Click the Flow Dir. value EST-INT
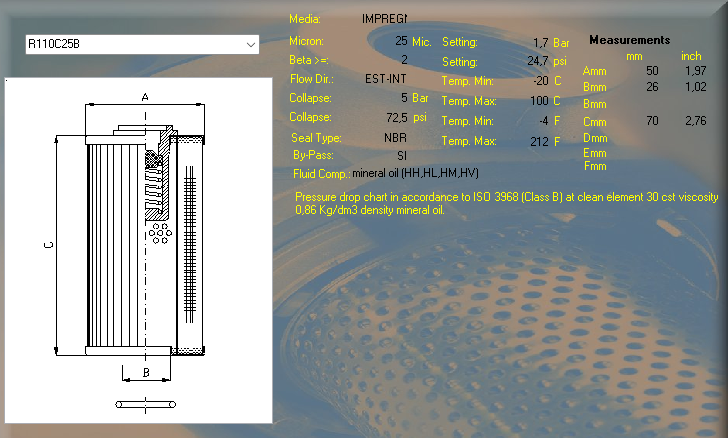This screenshot has height=438, width=728. coord(385,79)
